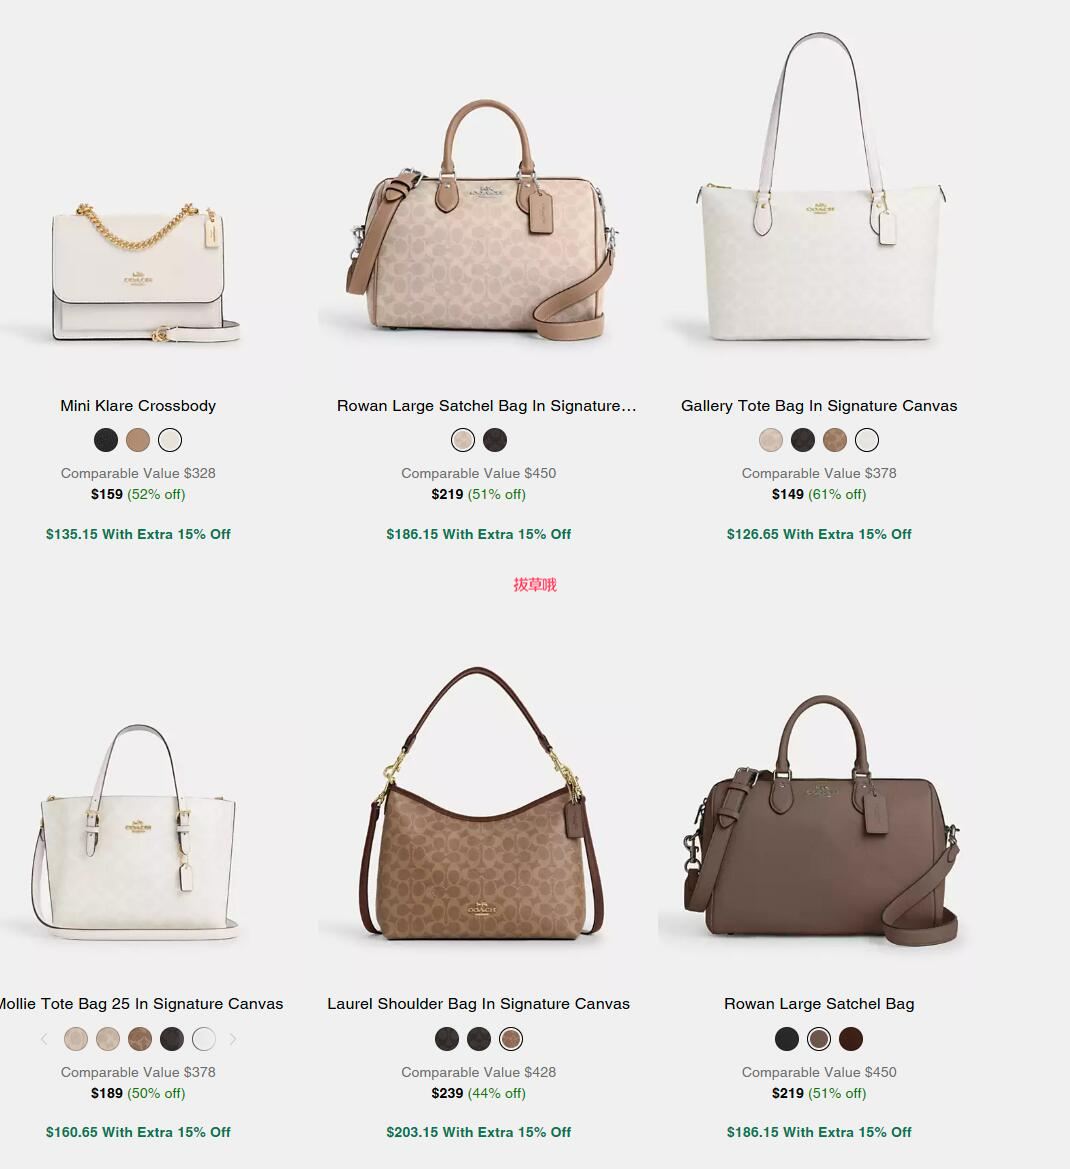Select brown signature swatch for Gallery Tote
Screen dimensions: 1070x1169
click(835, 440)
